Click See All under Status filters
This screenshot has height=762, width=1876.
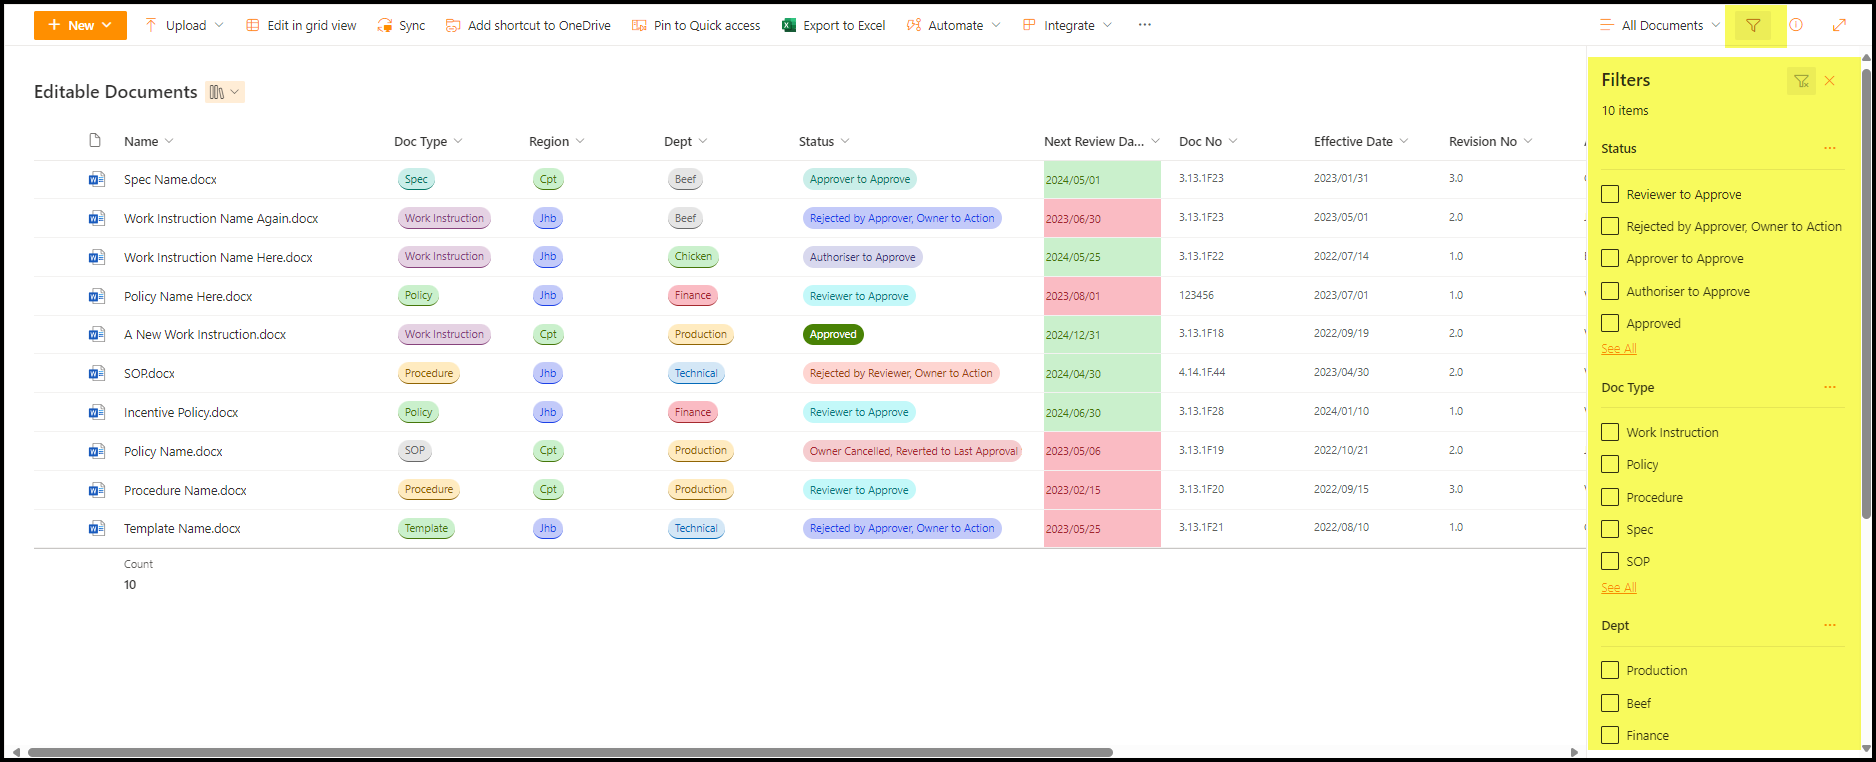tap(1618, 349)
